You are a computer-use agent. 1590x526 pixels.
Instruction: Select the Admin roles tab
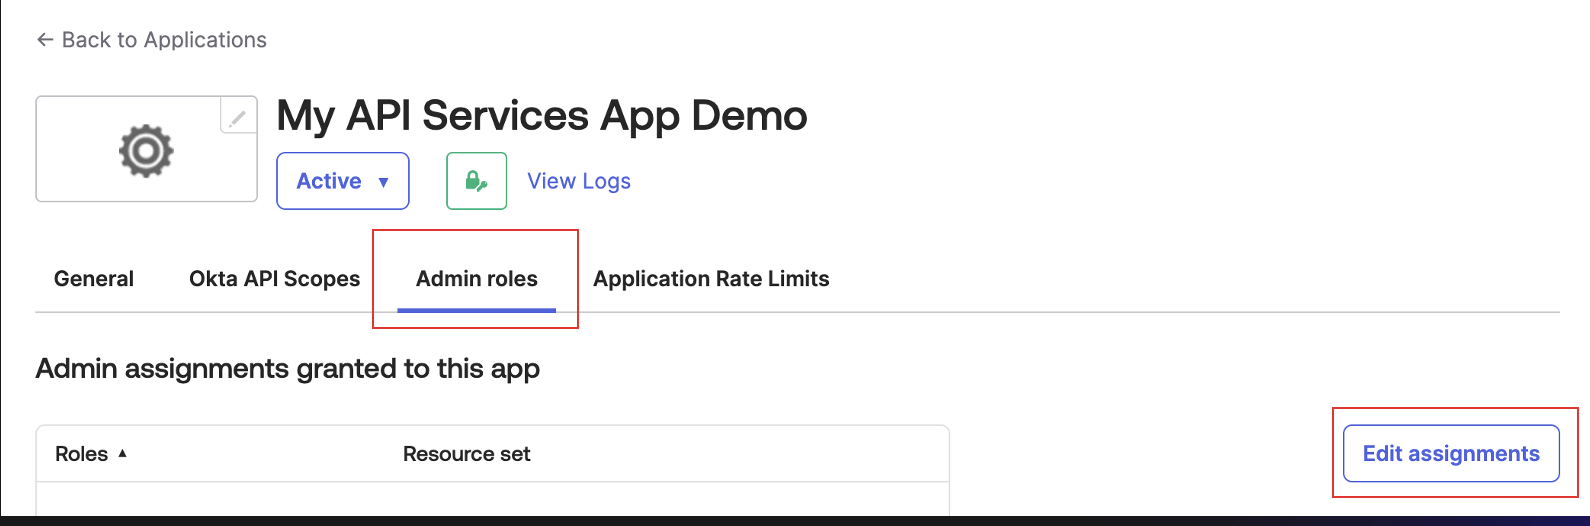pos(477,279)
